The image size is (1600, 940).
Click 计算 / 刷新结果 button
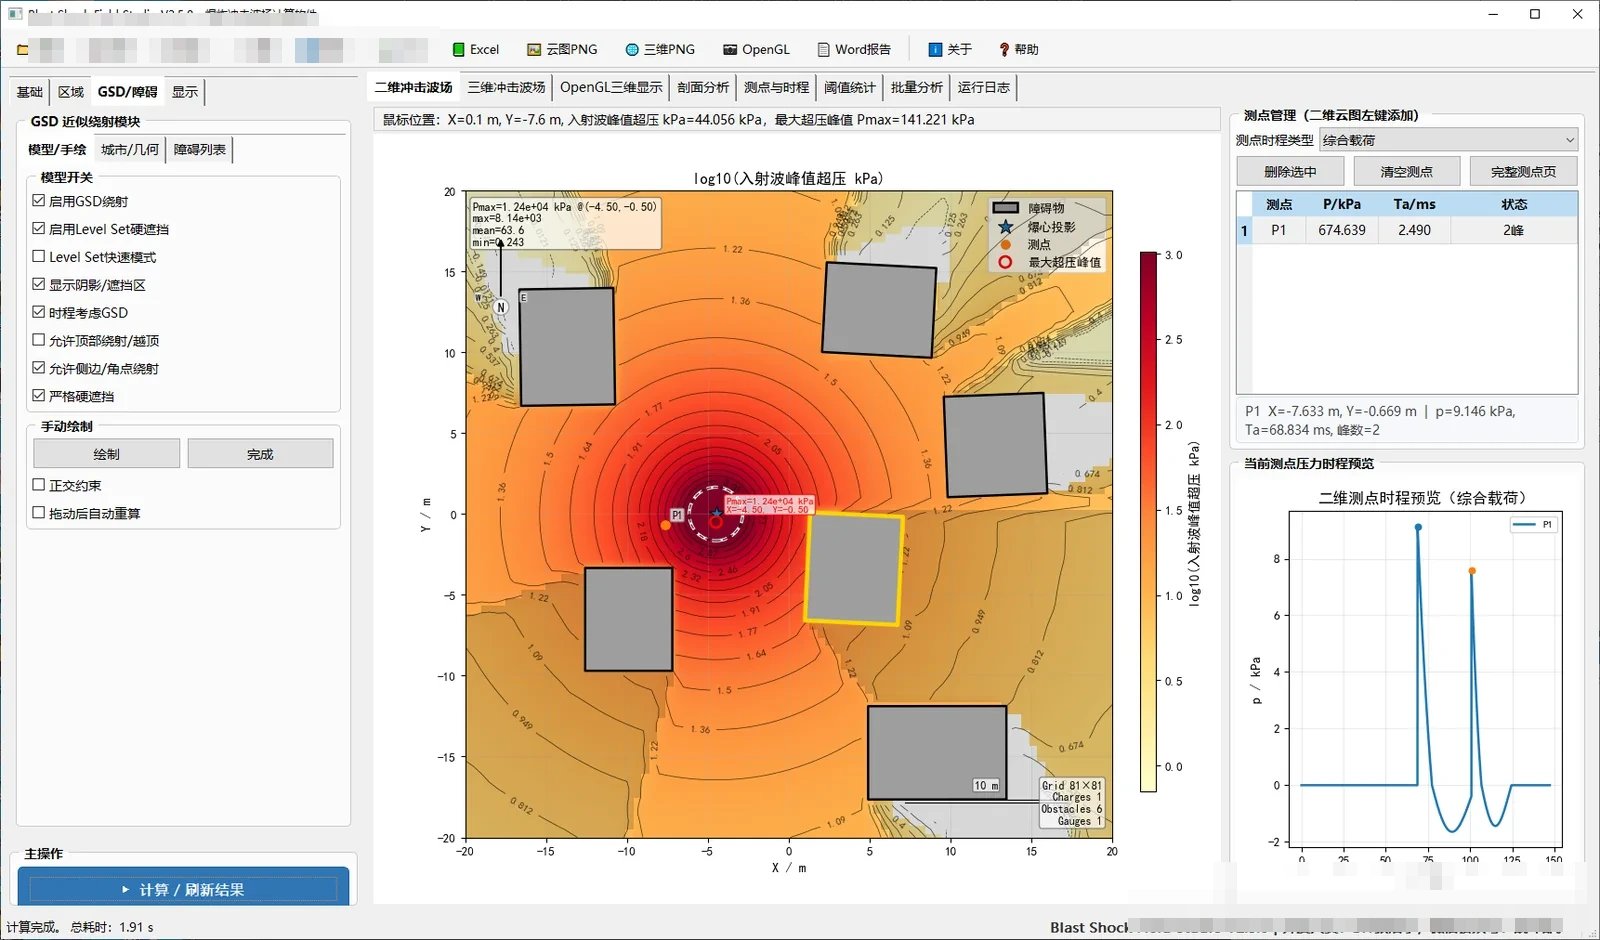tap(184, 889)
